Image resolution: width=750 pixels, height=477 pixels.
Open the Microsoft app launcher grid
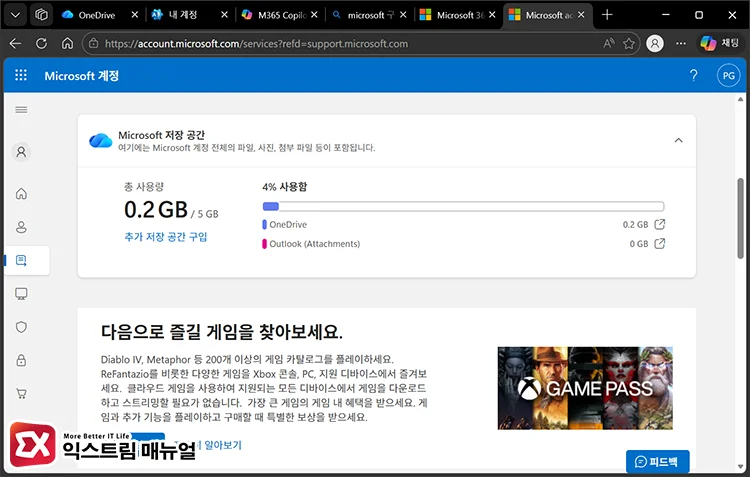(x=21, y=75)
